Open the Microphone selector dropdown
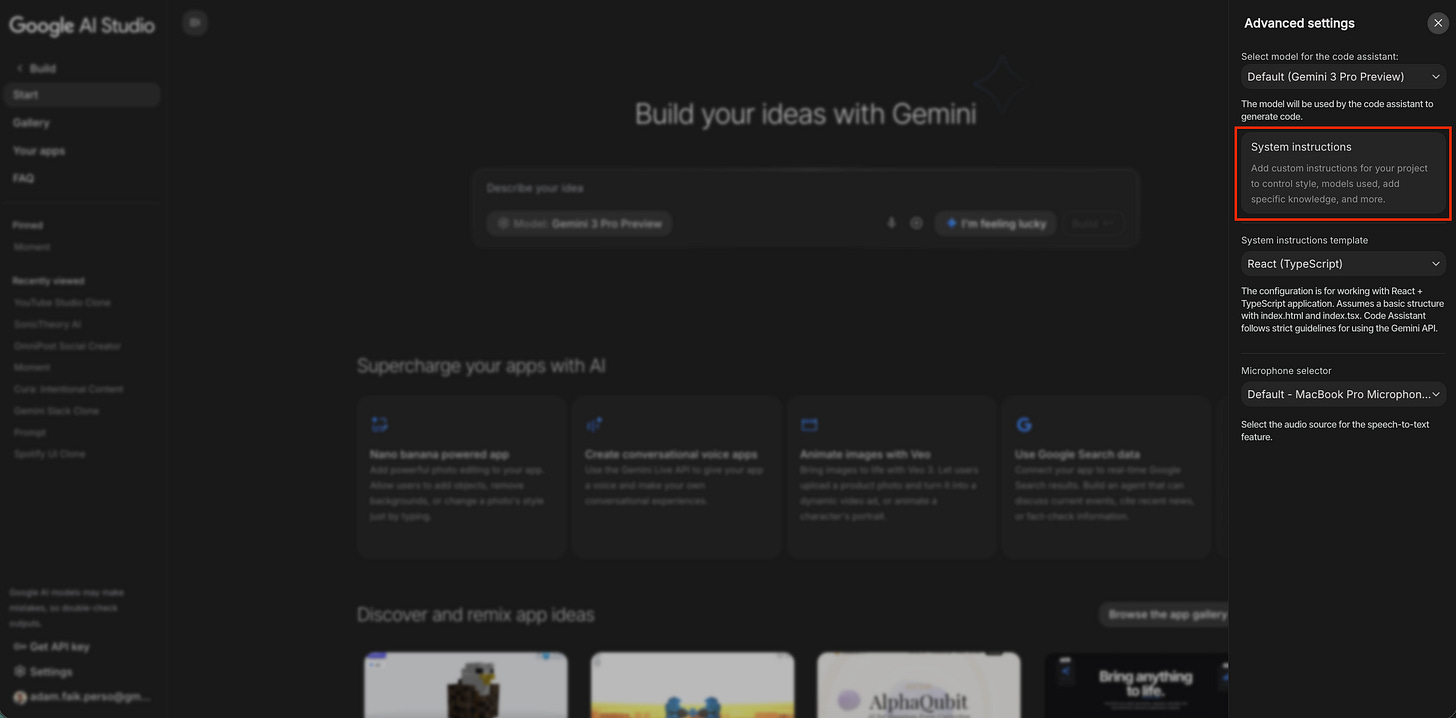This screenshot has height=718, width=1456. [x=1343, y=394]
